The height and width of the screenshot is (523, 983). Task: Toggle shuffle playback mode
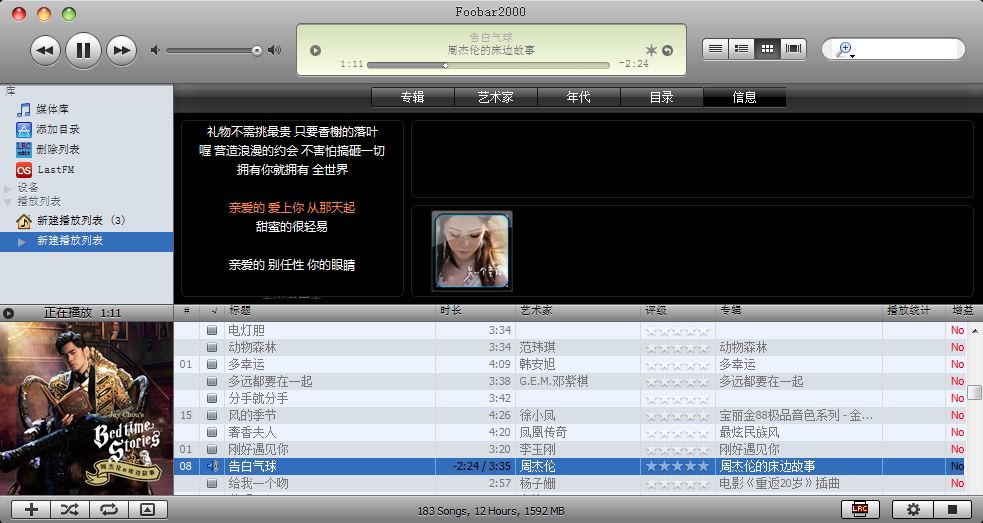[x=70, y=509]
